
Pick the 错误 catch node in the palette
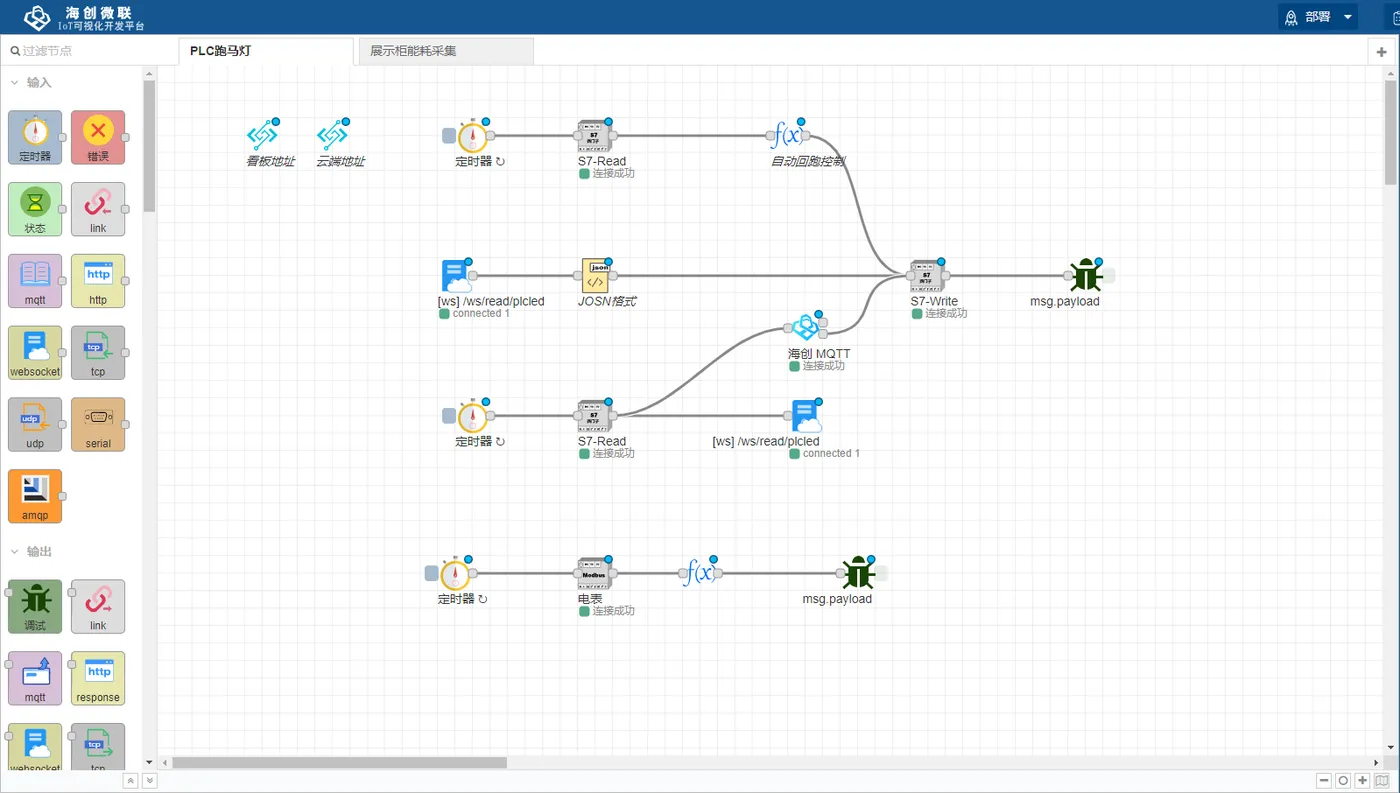98,137
